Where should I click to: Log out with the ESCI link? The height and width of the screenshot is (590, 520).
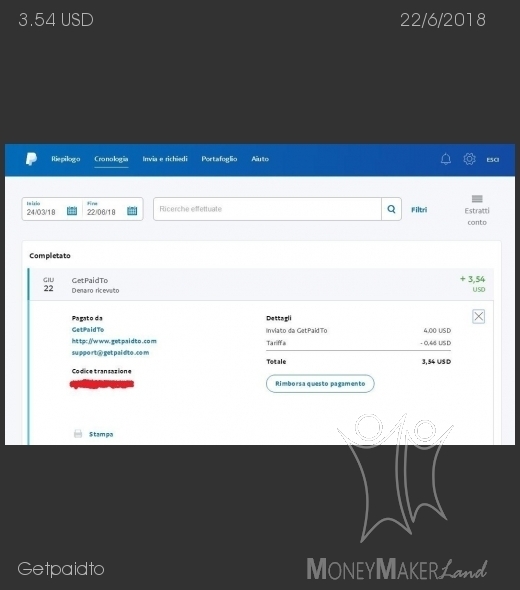493,160
